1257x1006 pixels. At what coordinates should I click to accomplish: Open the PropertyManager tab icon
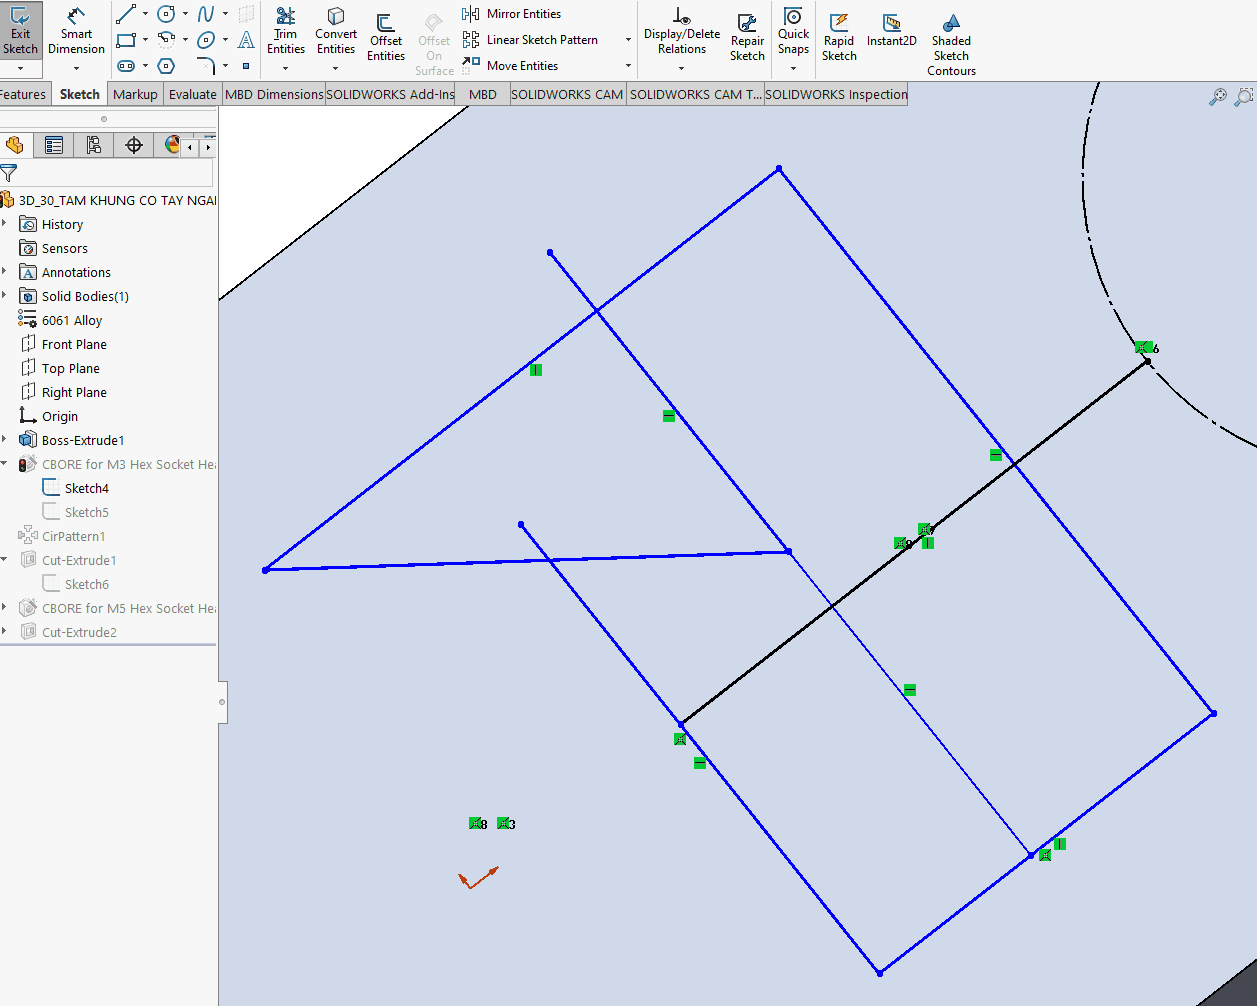(x=54, y=146)
